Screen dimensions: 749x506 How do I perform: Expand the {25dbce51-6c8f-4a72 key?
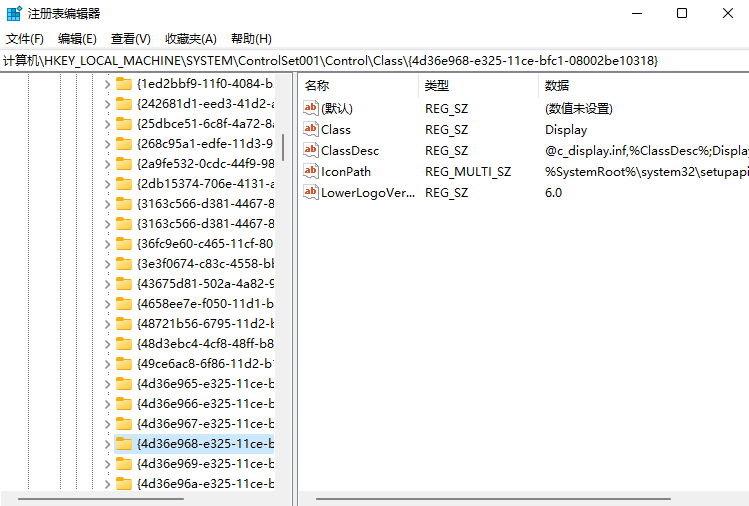tap(107, 125)
